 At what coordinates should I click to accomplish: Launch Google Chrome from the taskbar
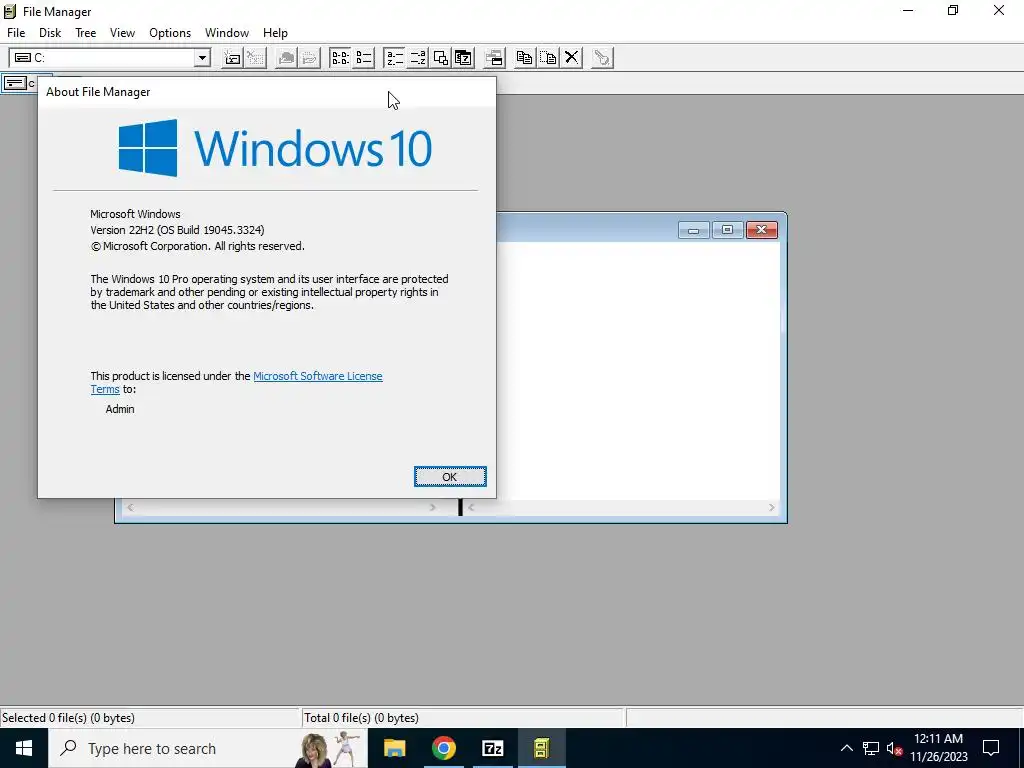click(x=443, y=748)
